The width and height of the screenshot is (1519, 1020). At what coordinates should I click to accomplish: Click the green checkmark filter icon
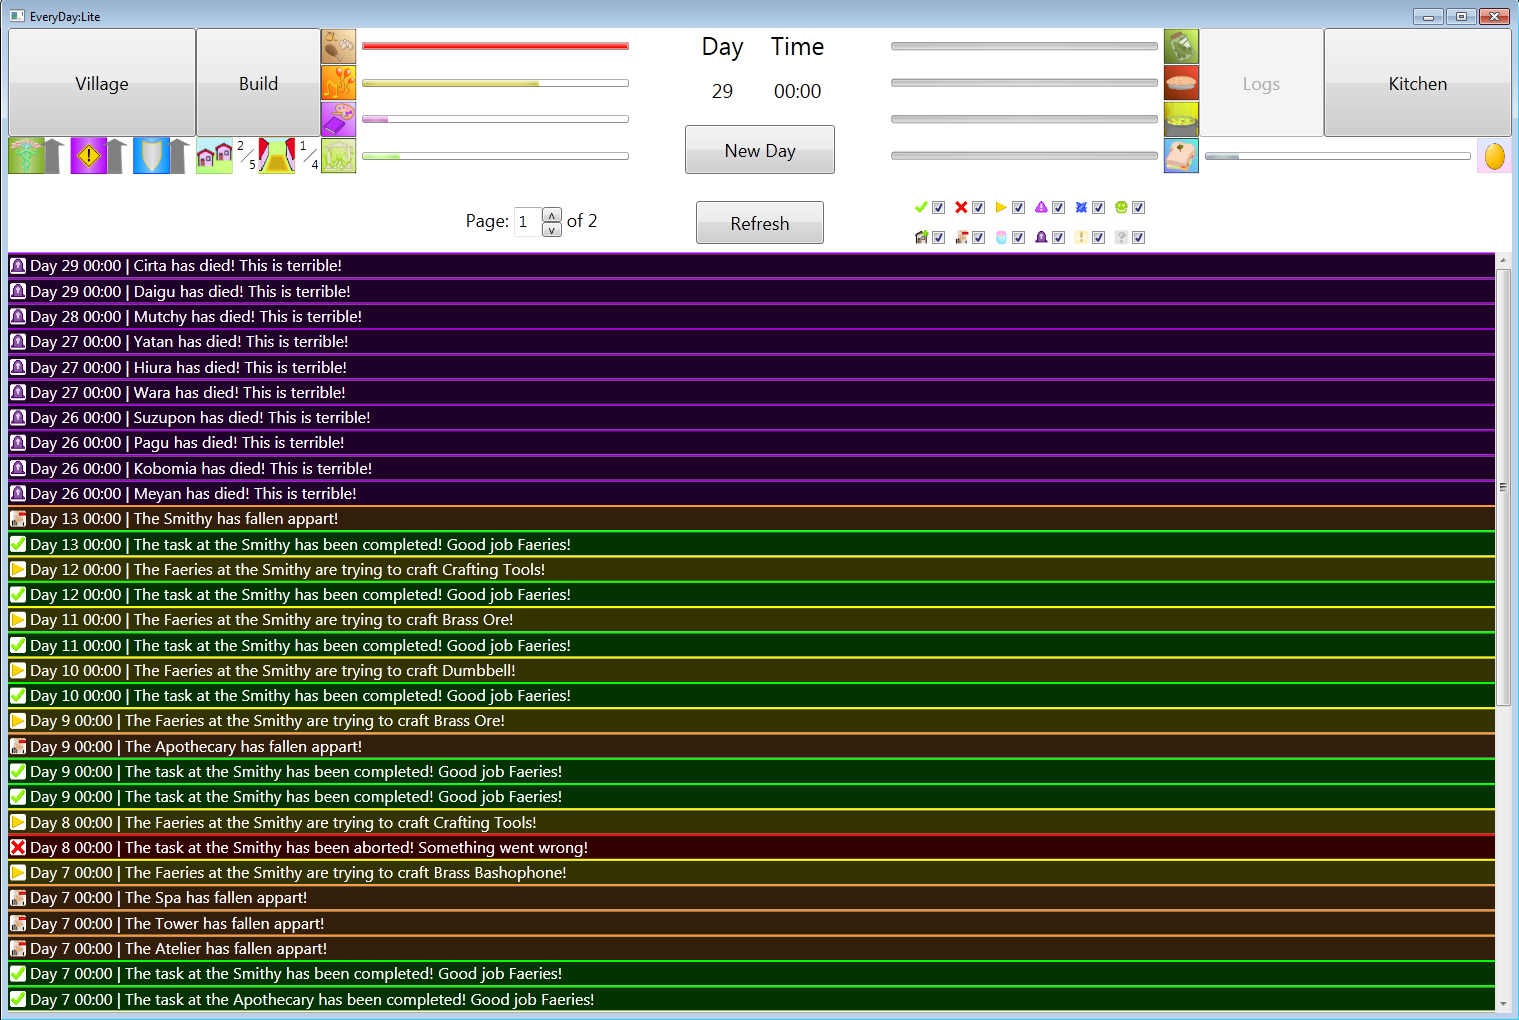point(921,207)
